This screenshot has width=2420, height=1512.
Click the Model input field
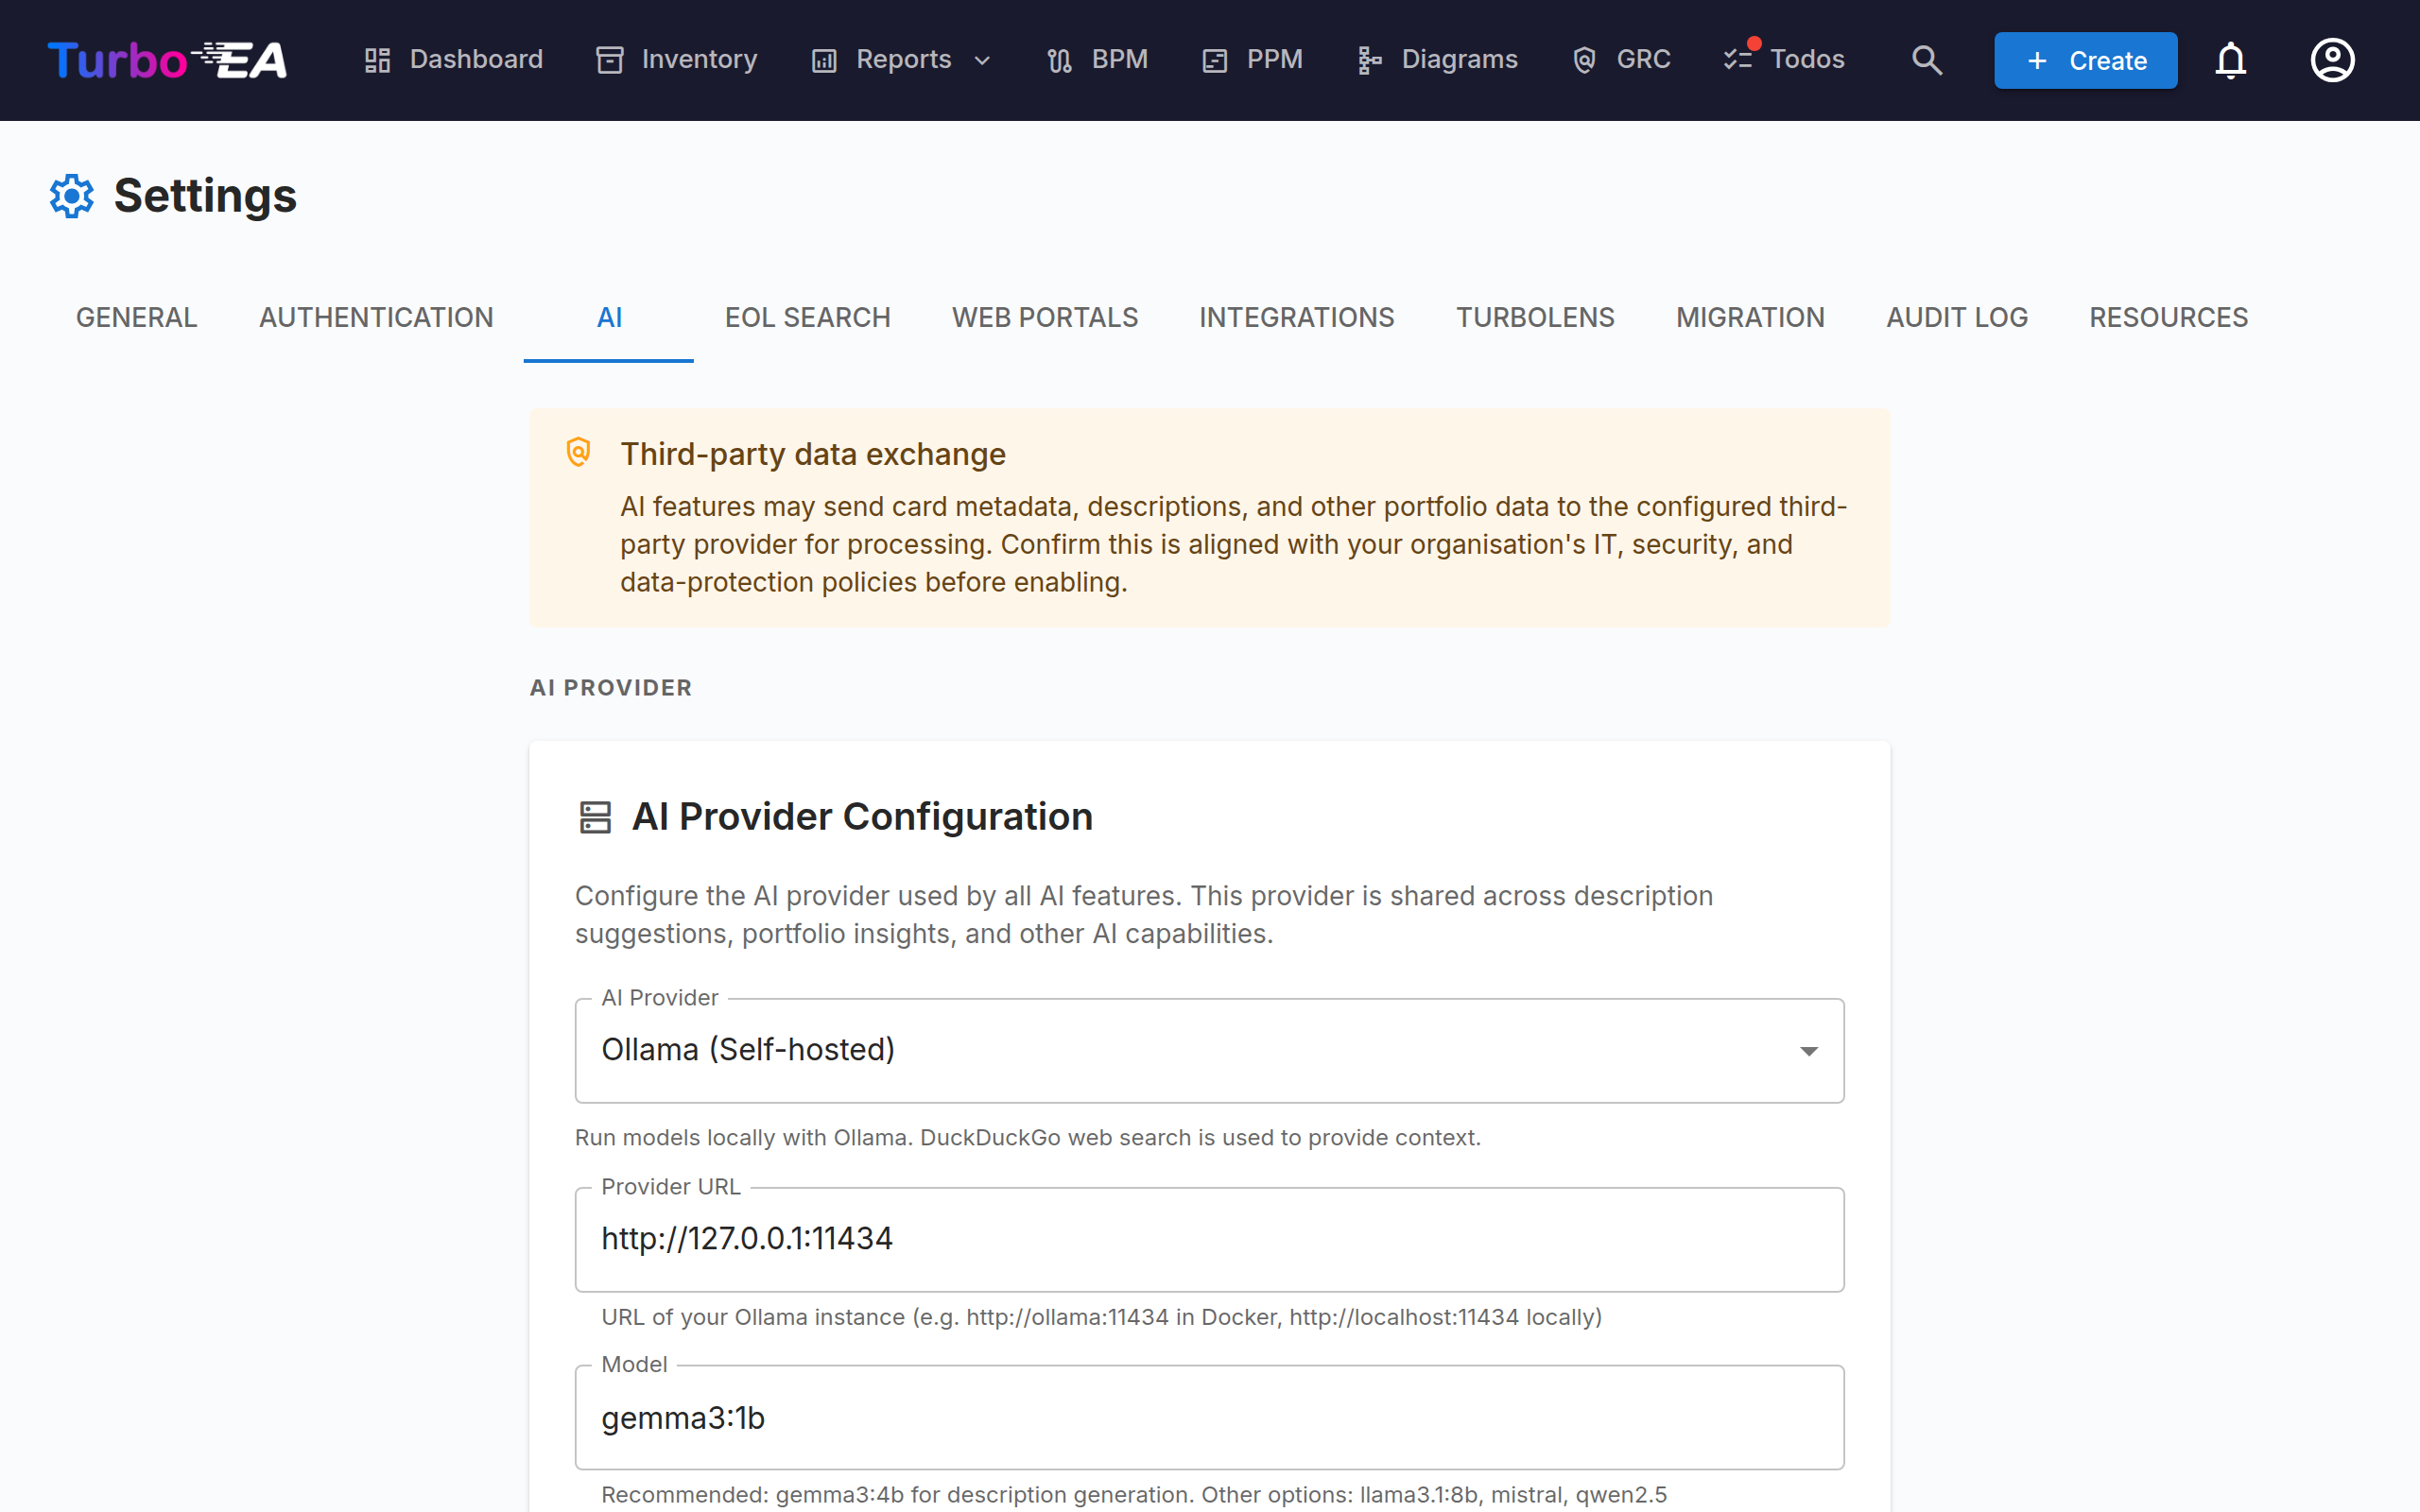1209,1417
